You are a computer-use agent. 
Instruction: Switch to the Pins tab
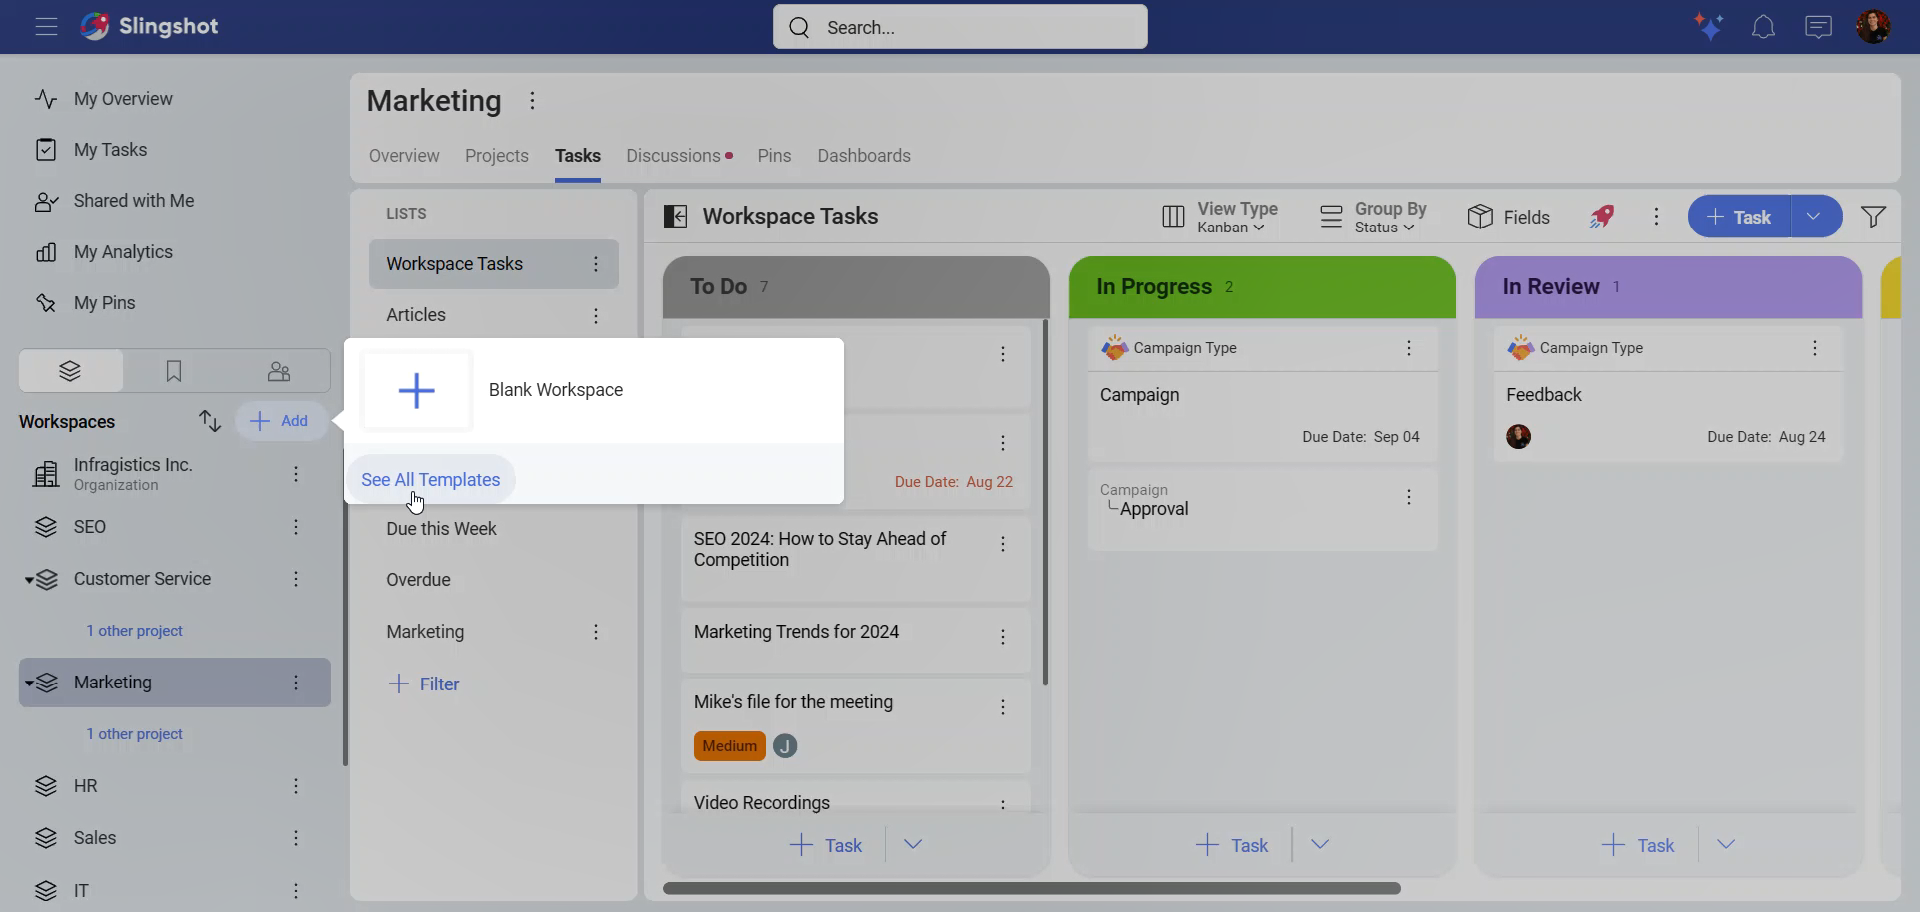click(x=774, y=156)
